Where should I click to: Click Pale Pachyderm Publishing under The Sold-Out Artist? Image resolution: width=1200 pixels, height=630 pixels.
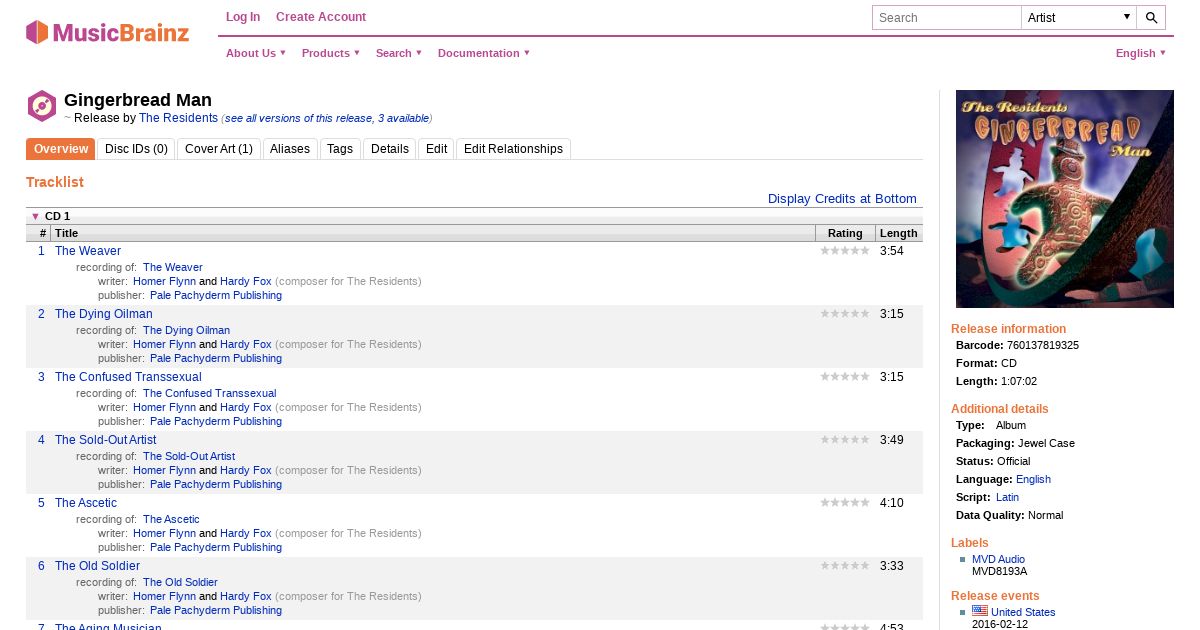click(x=216, y=484)
